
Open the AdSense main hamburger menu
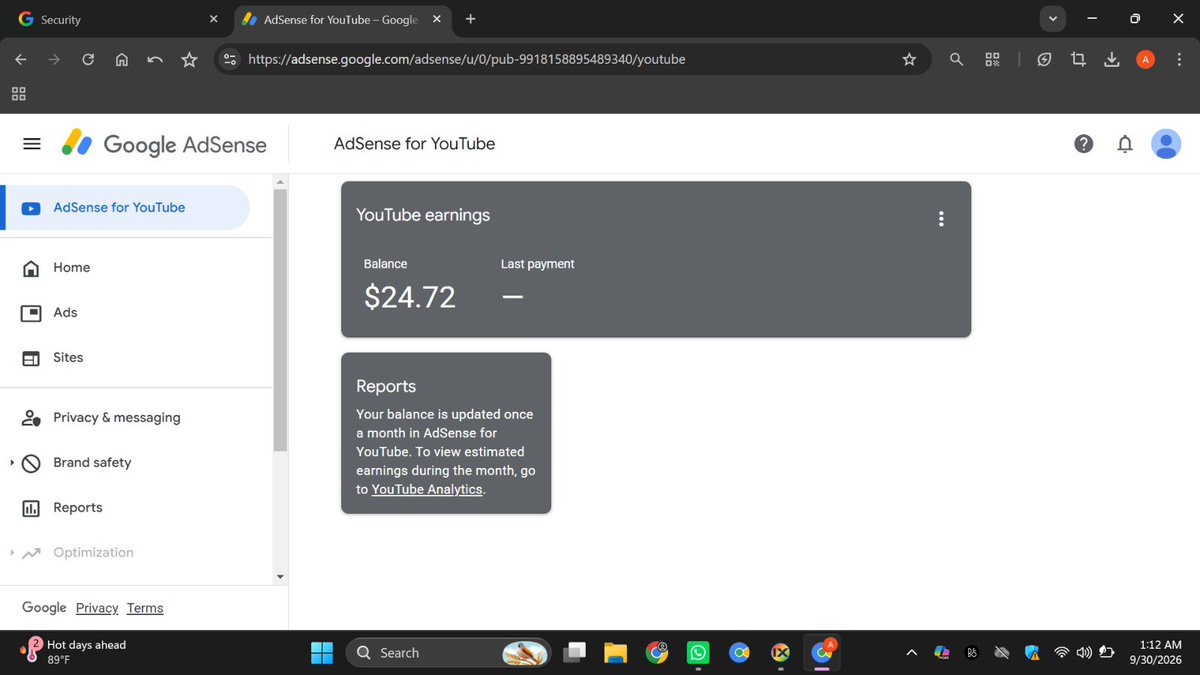(32, 144)
